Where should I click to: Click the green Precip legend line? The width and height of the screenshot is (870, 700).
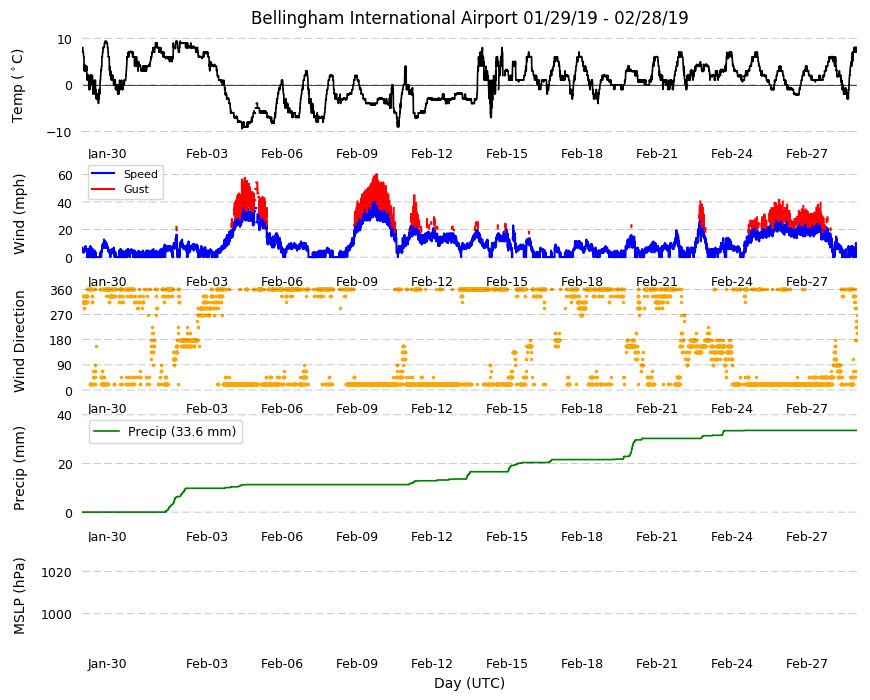click(107, 432)
